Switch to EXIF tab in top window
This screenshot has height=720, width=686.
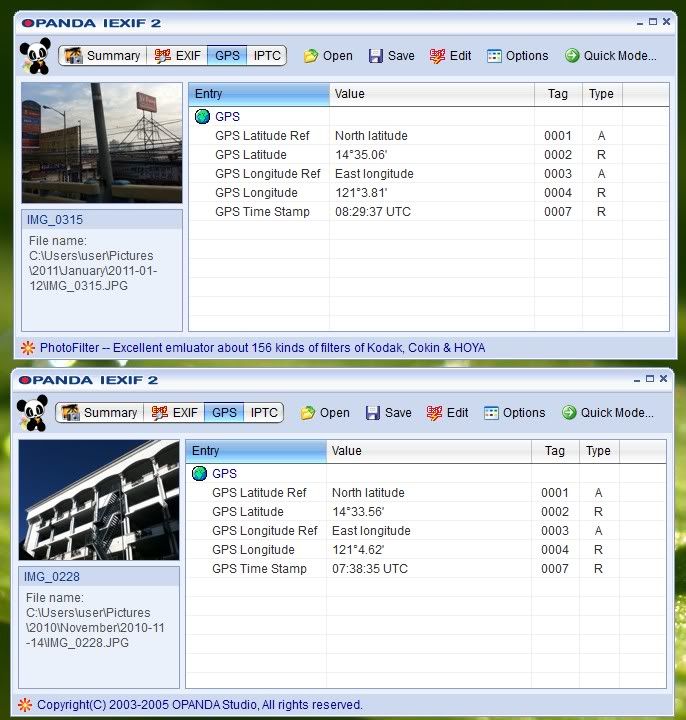(x=177, y=56)
